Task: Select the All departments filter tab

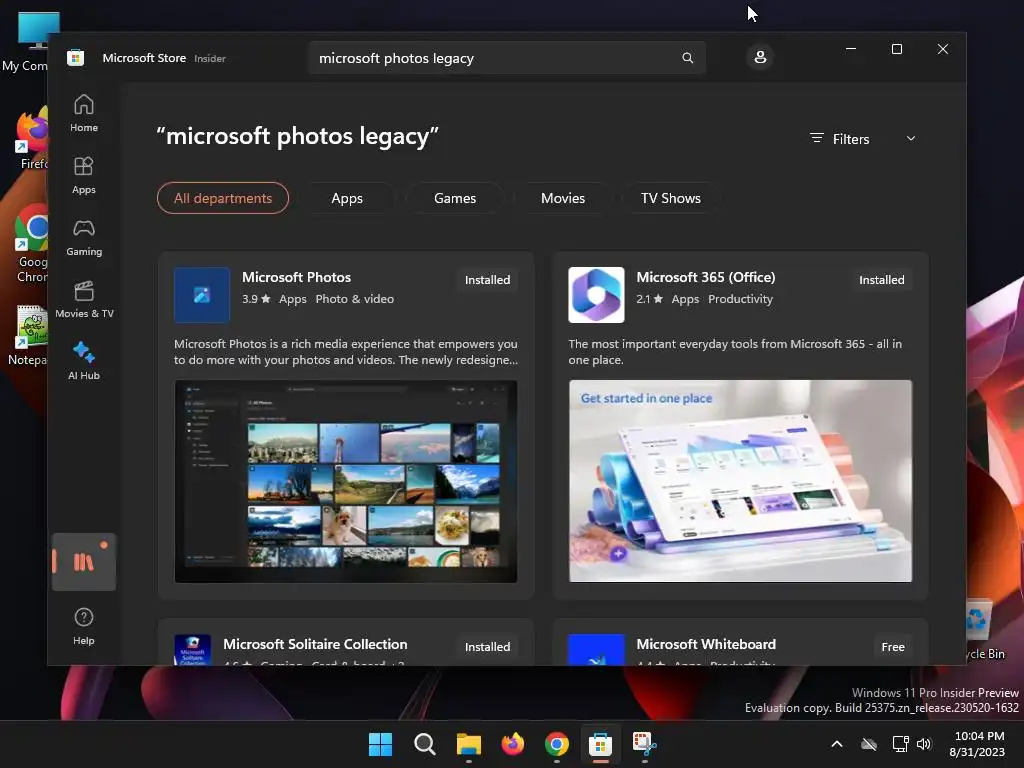Action: click(223, 198)
